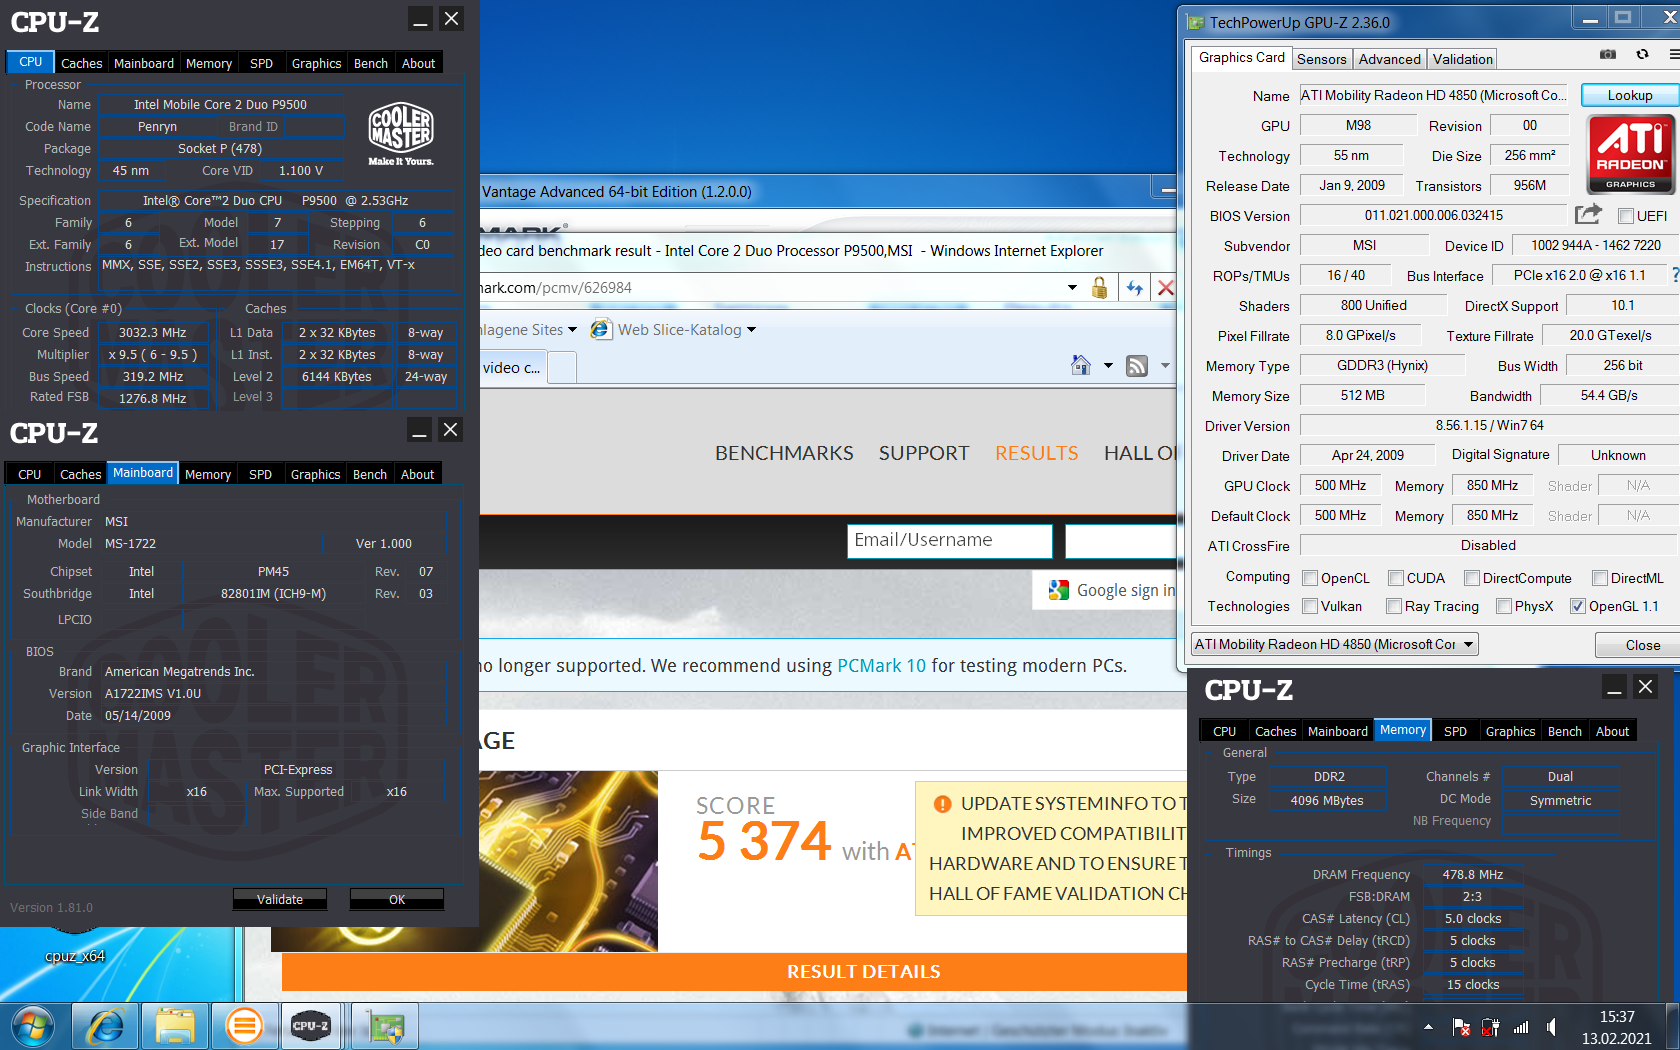
Task: Open the Sensors tab in GPU-Z
Action: 1322,59
